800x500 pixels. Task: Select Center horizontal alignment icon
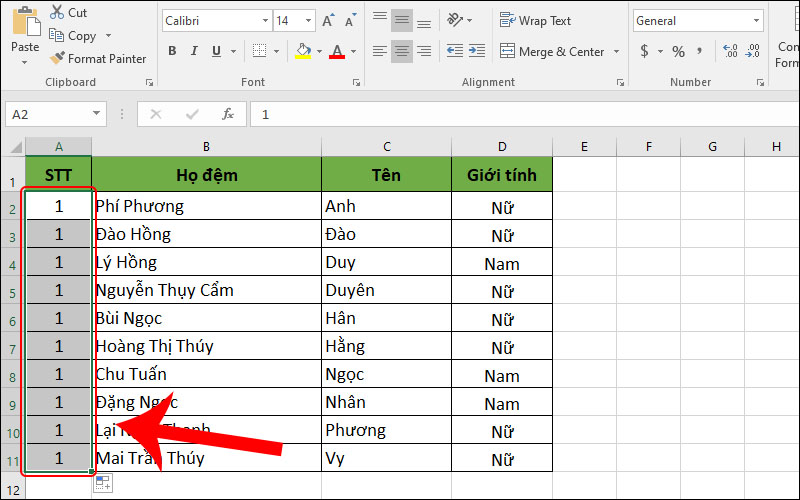pyautogui.click(x=402, y=51)
